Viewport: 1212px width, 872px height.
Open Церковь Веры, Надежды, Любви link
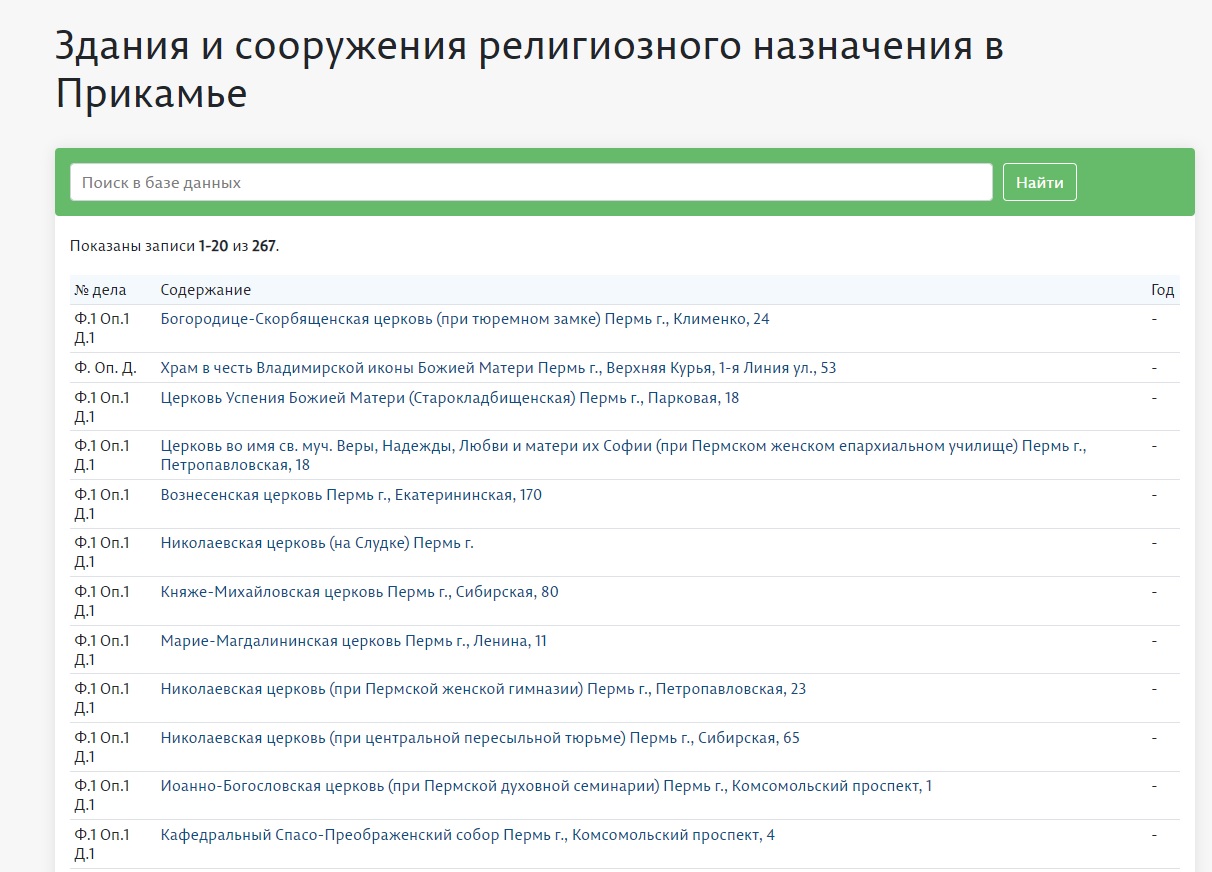pos(622,447)
